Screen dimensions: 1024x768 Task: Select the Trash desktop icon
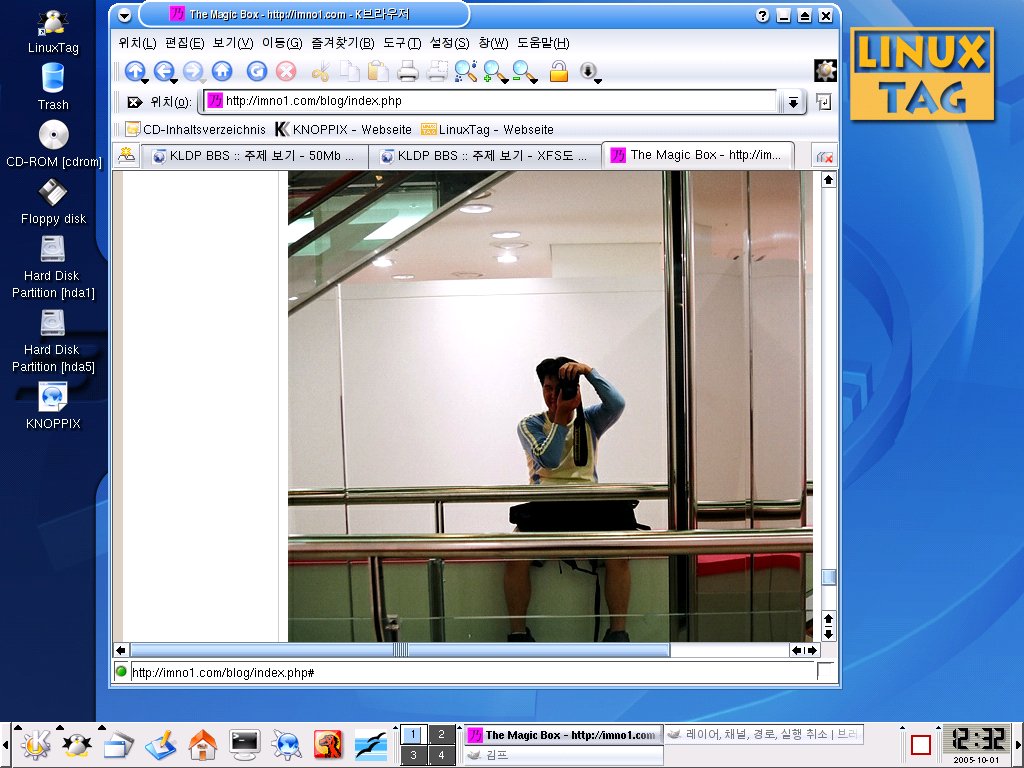pyautogui.click(x=53, y=86)
